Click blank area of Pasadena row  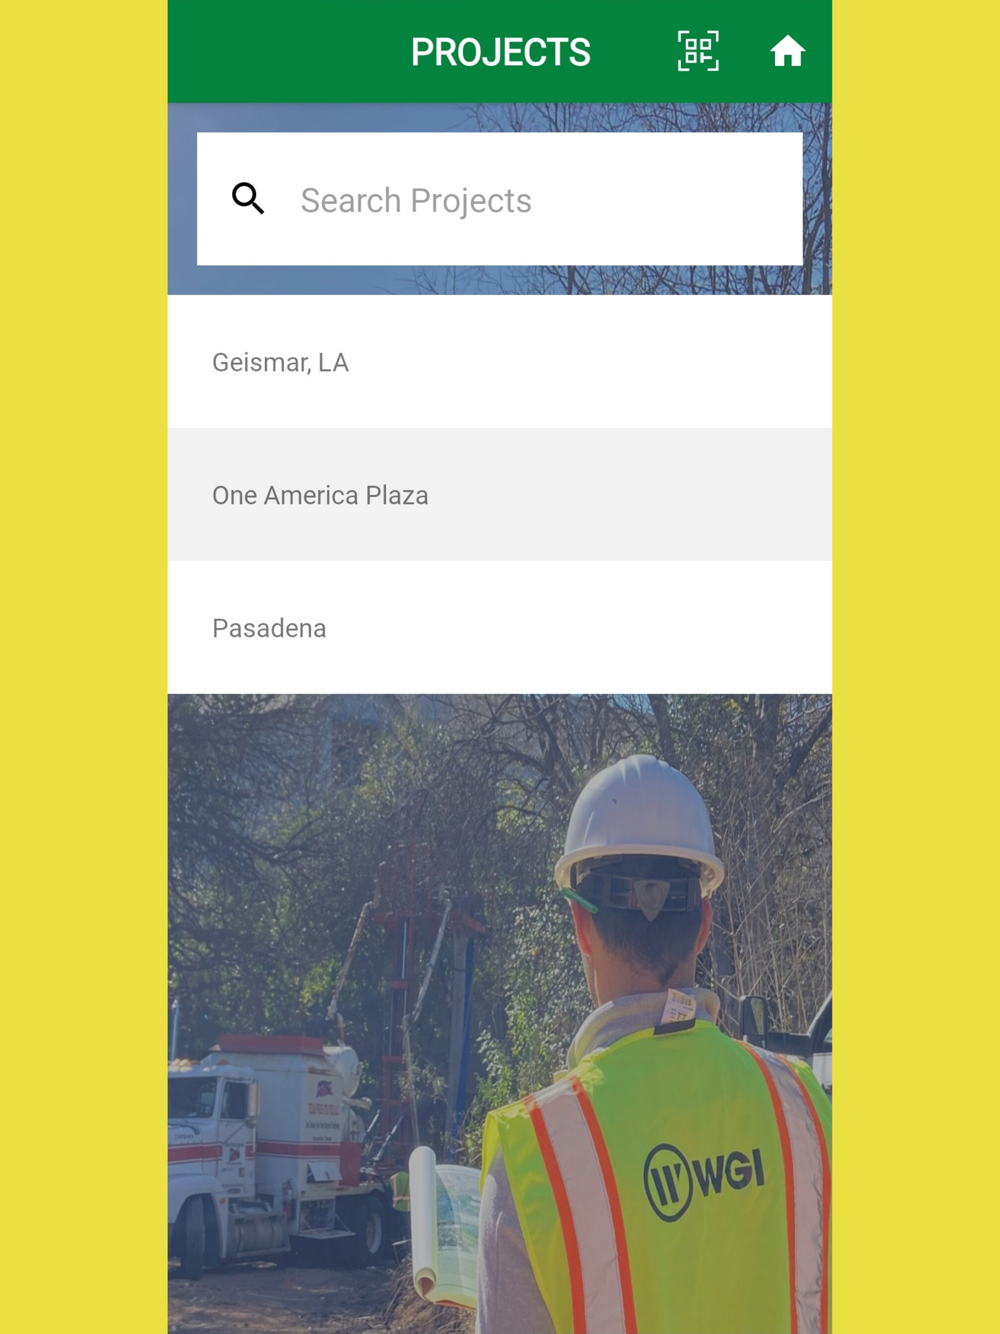[600, 628]
